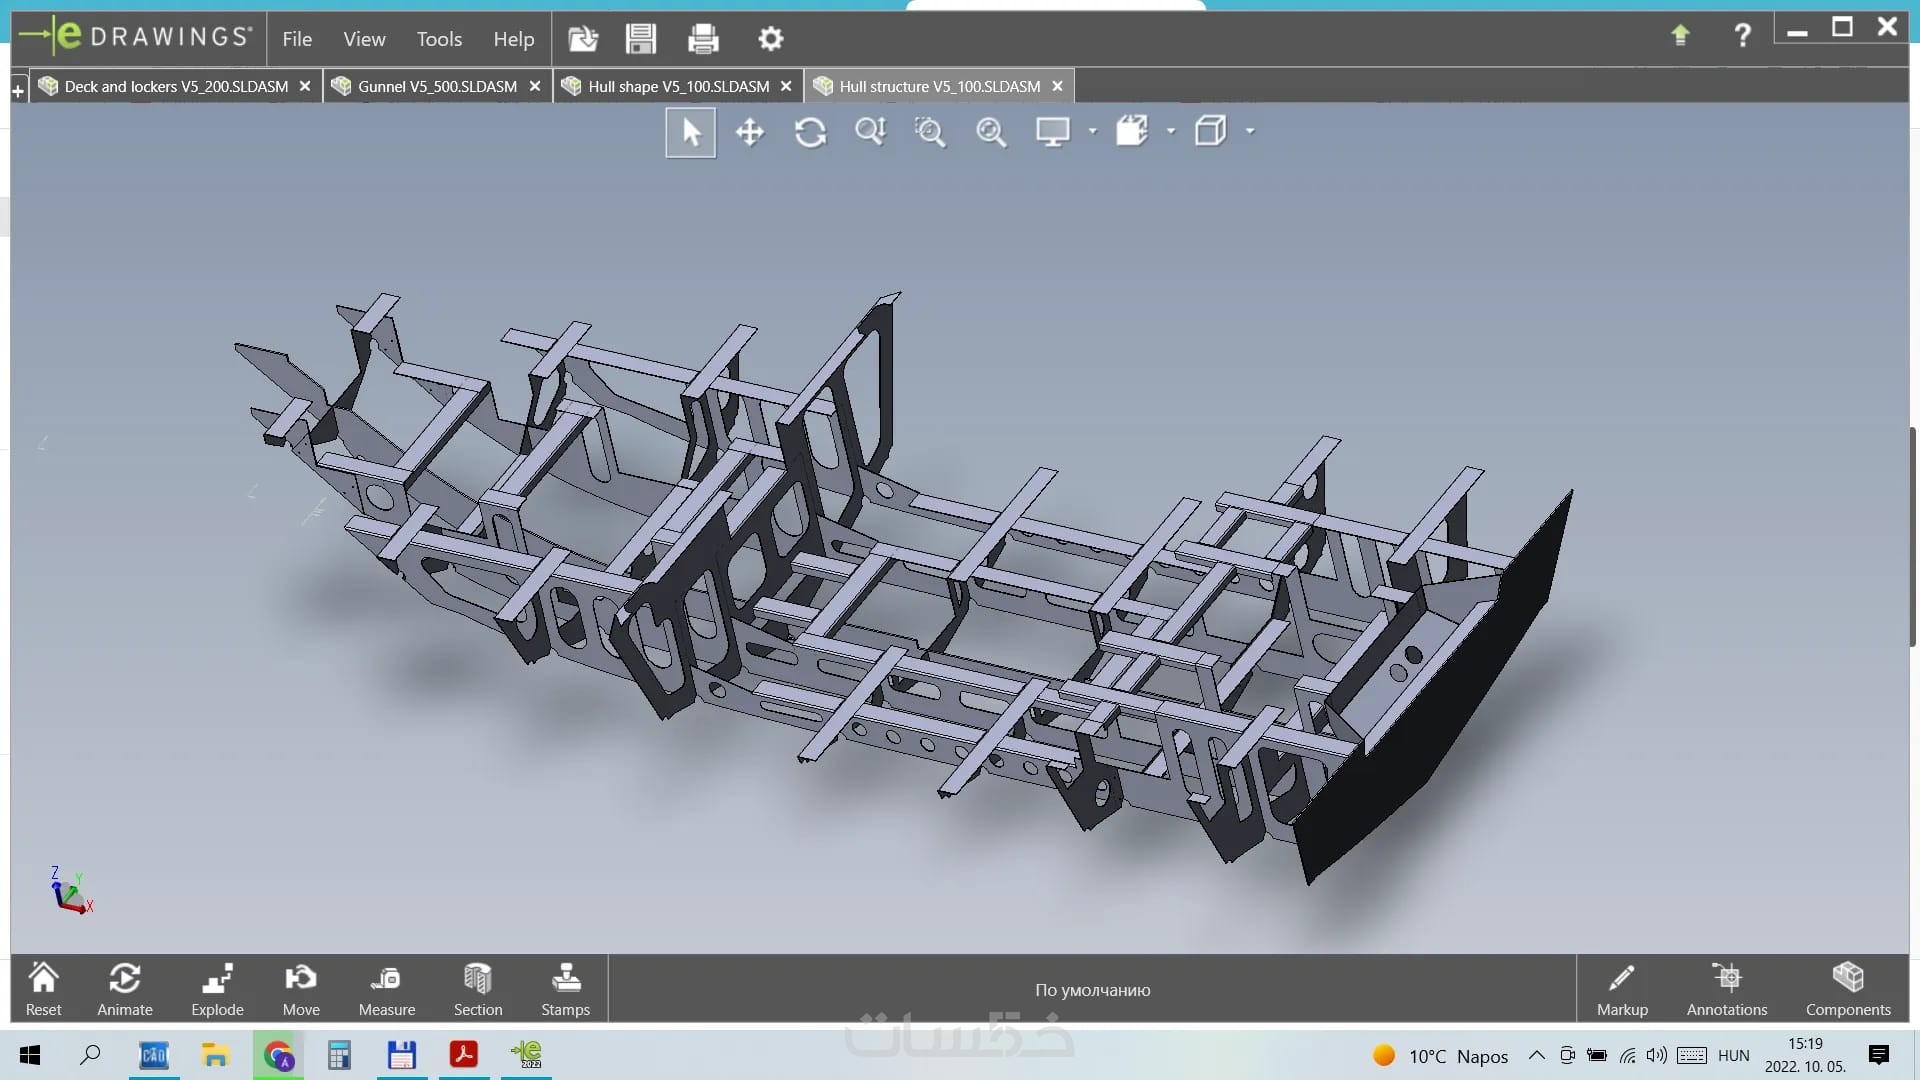Viewport: 1920px width, 1080px height.
Task: Open eDrawings from Windows taskbar
Action: (x=526, y=1055)
